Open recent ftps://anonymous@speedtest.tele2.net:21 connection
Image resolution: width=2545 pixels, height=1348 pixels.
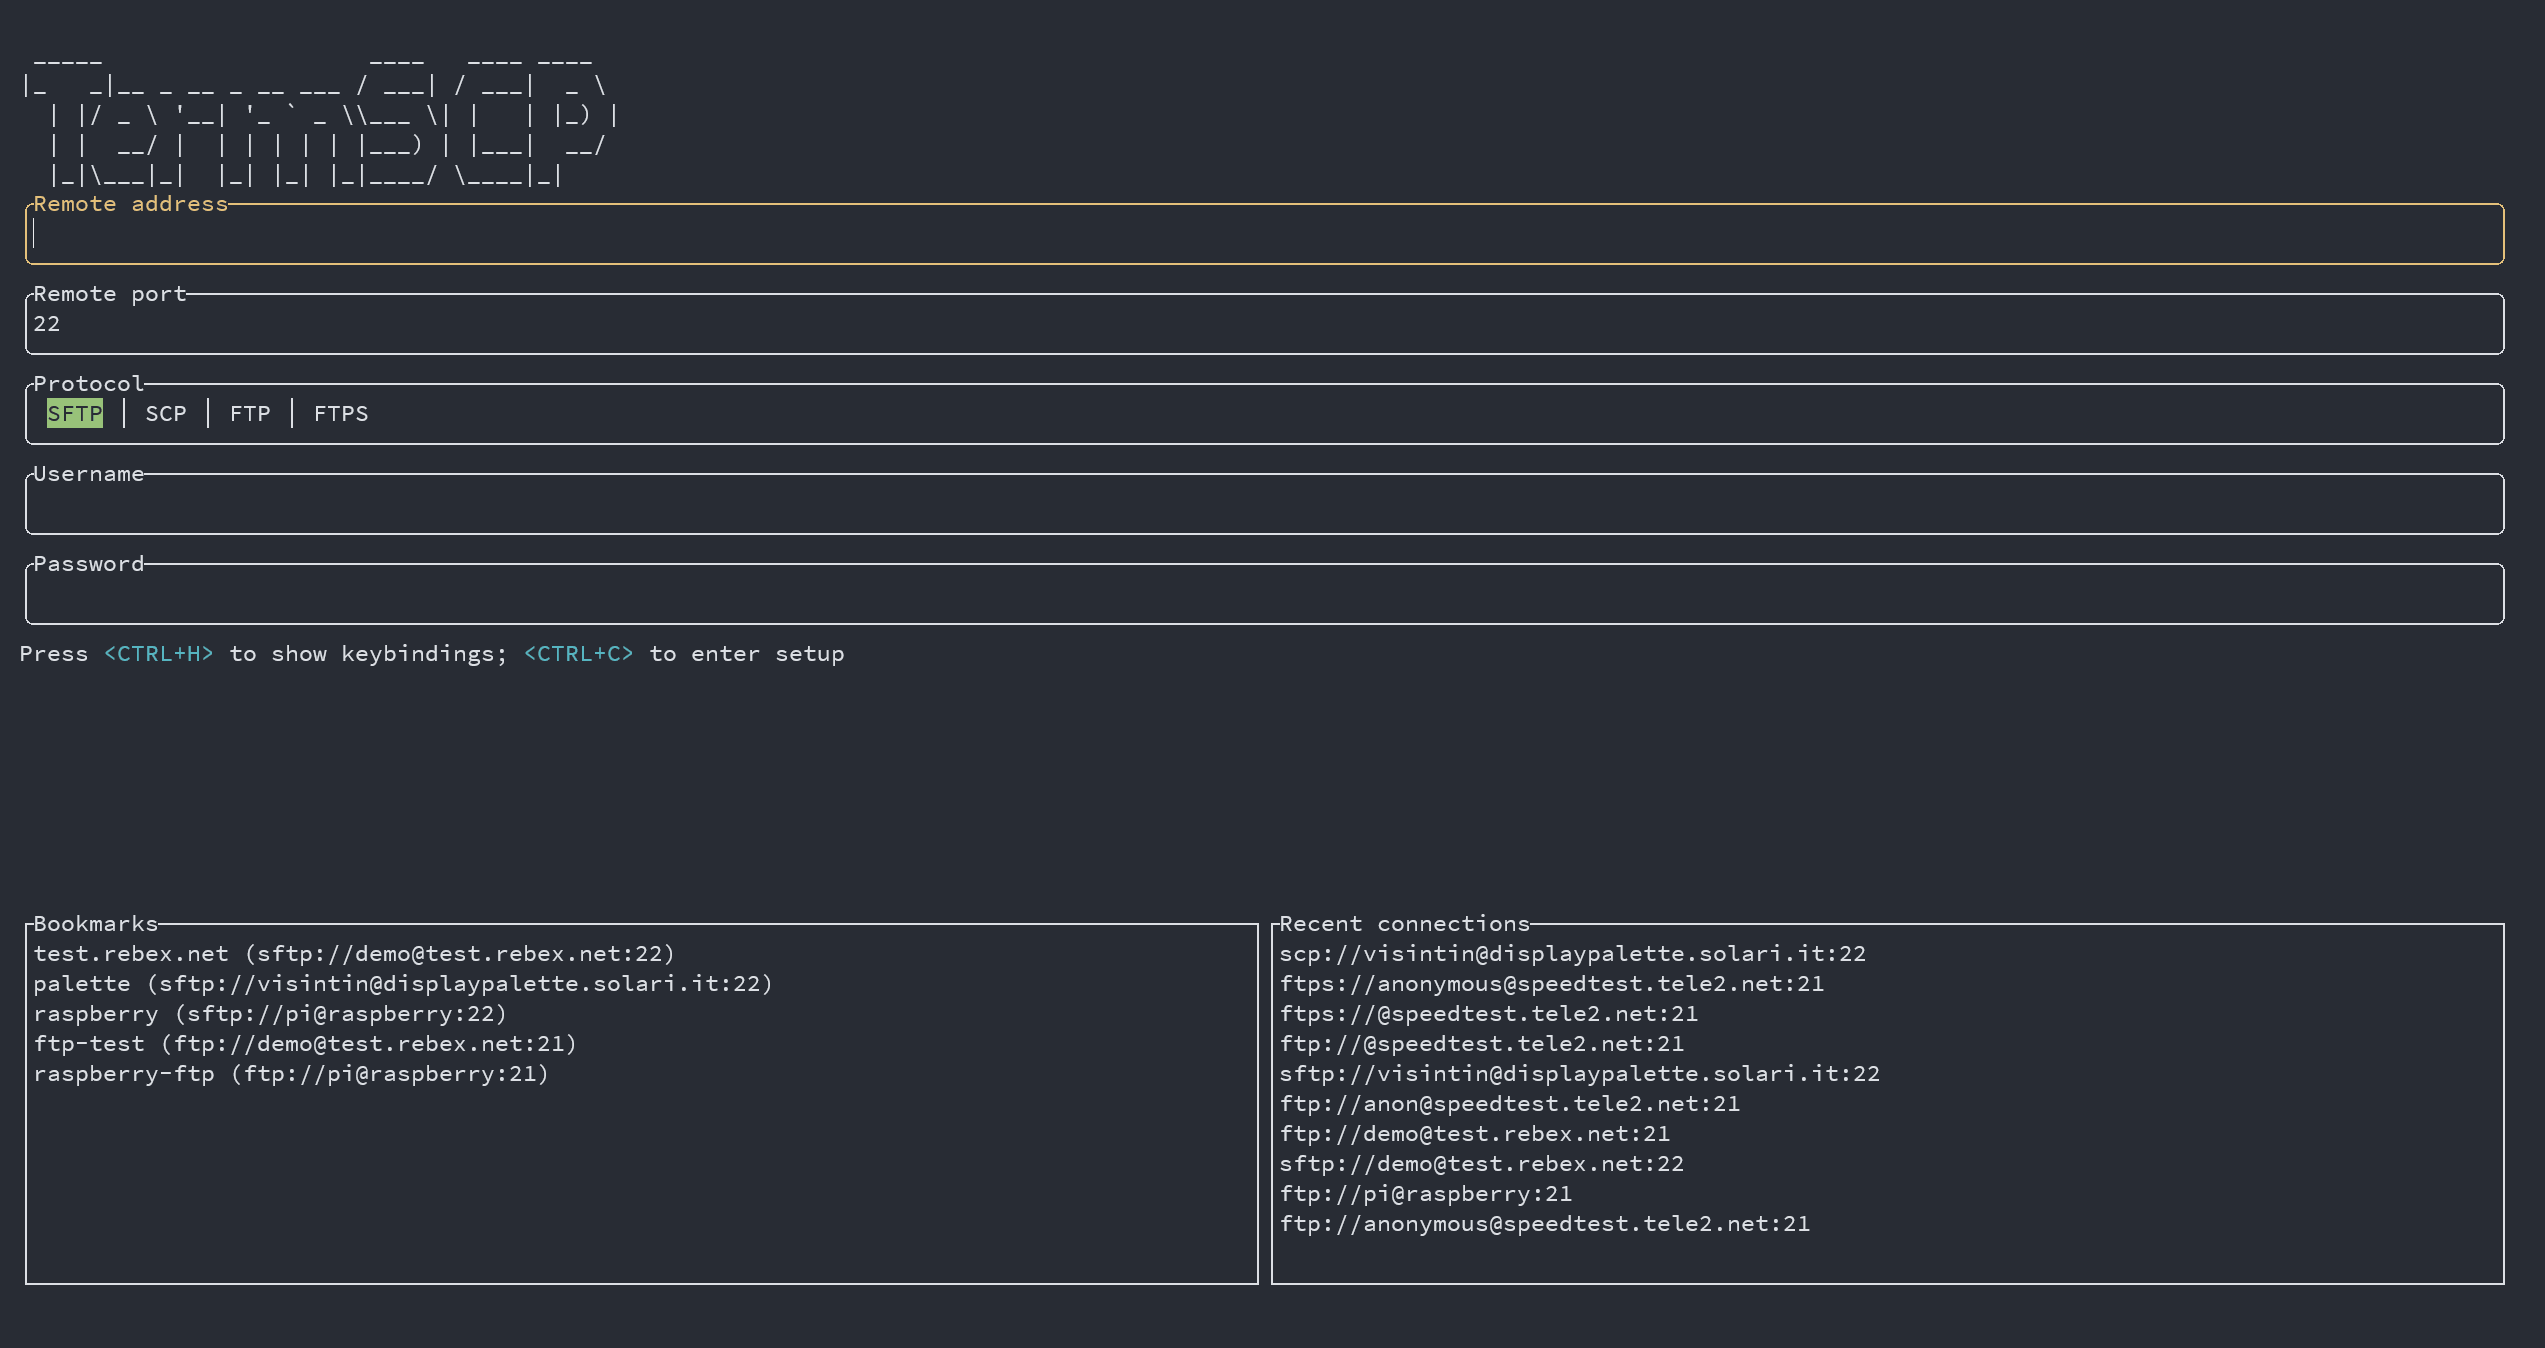(1551, 984)
